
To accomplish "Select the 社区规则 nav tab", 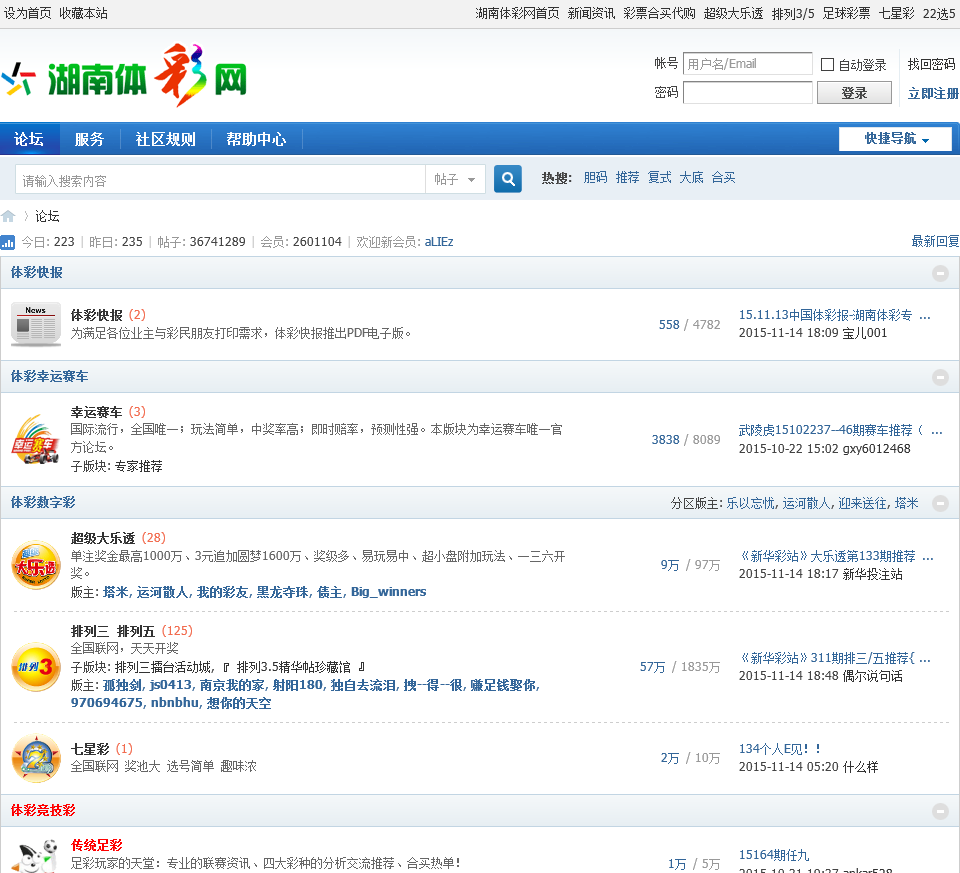I will [165, 139].
